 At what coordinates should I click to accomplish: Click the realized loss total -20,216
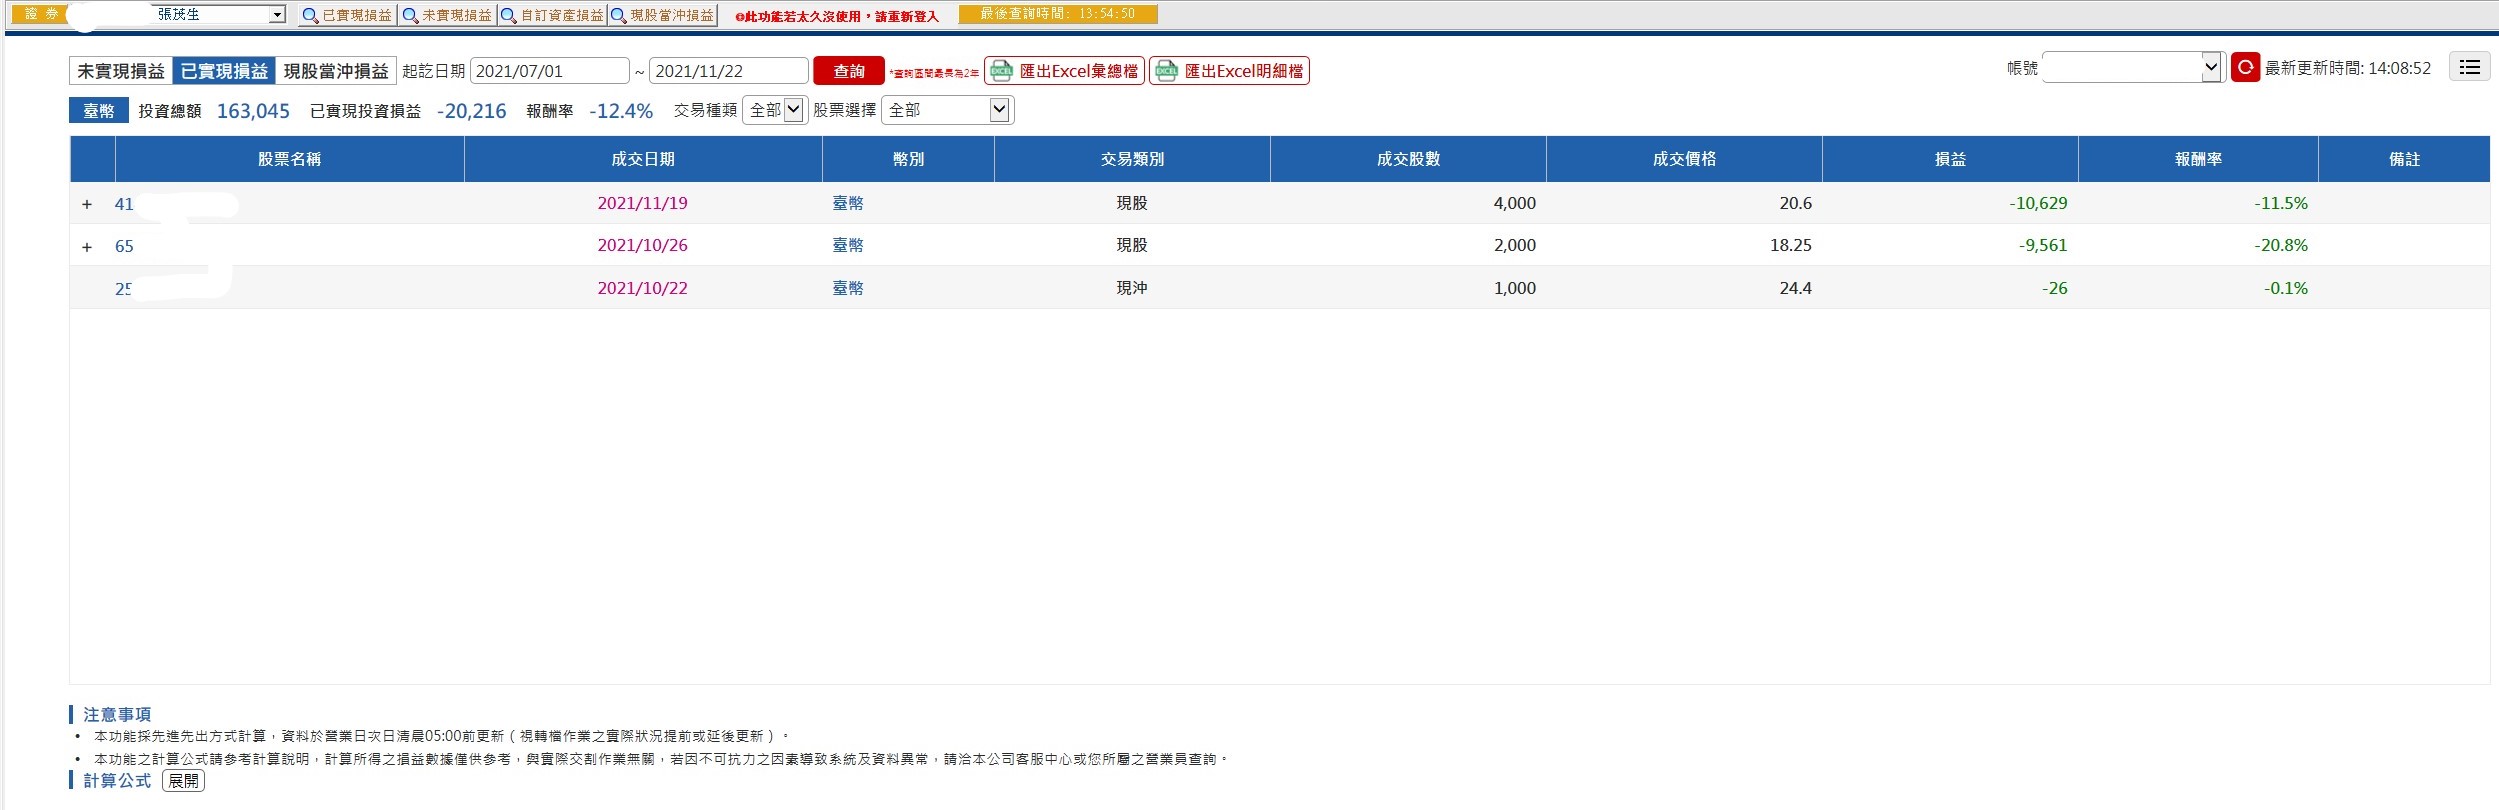[472, 111]
